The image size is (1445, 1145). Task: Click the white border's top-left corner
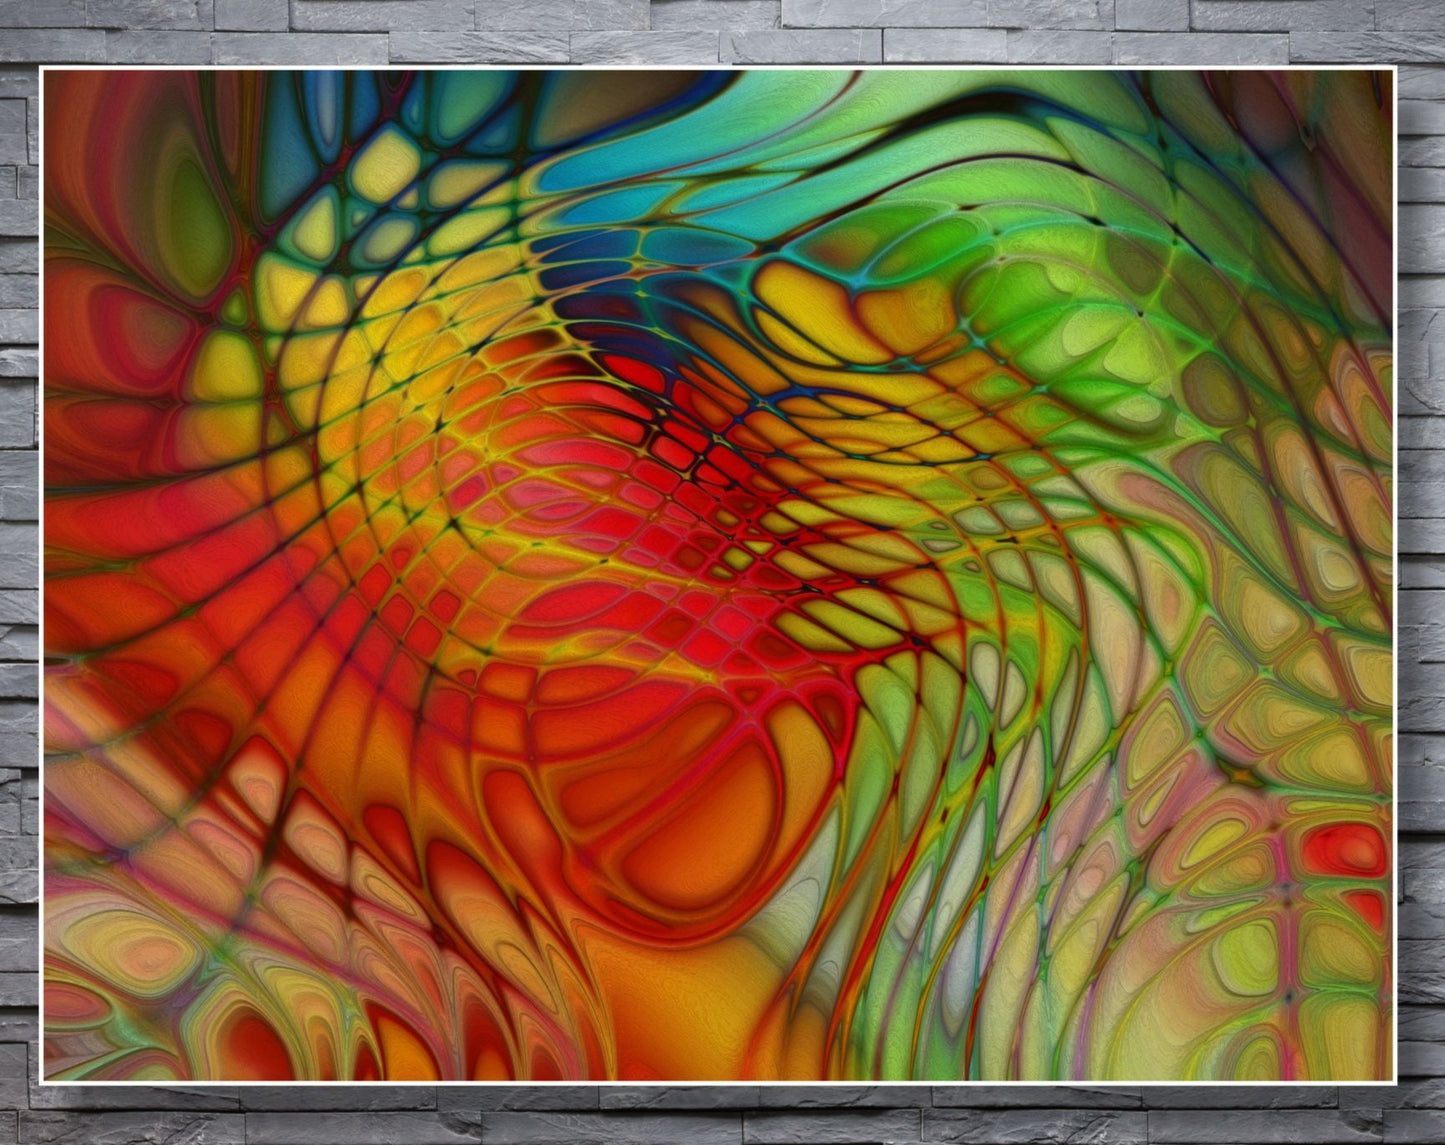click(42, 69)
